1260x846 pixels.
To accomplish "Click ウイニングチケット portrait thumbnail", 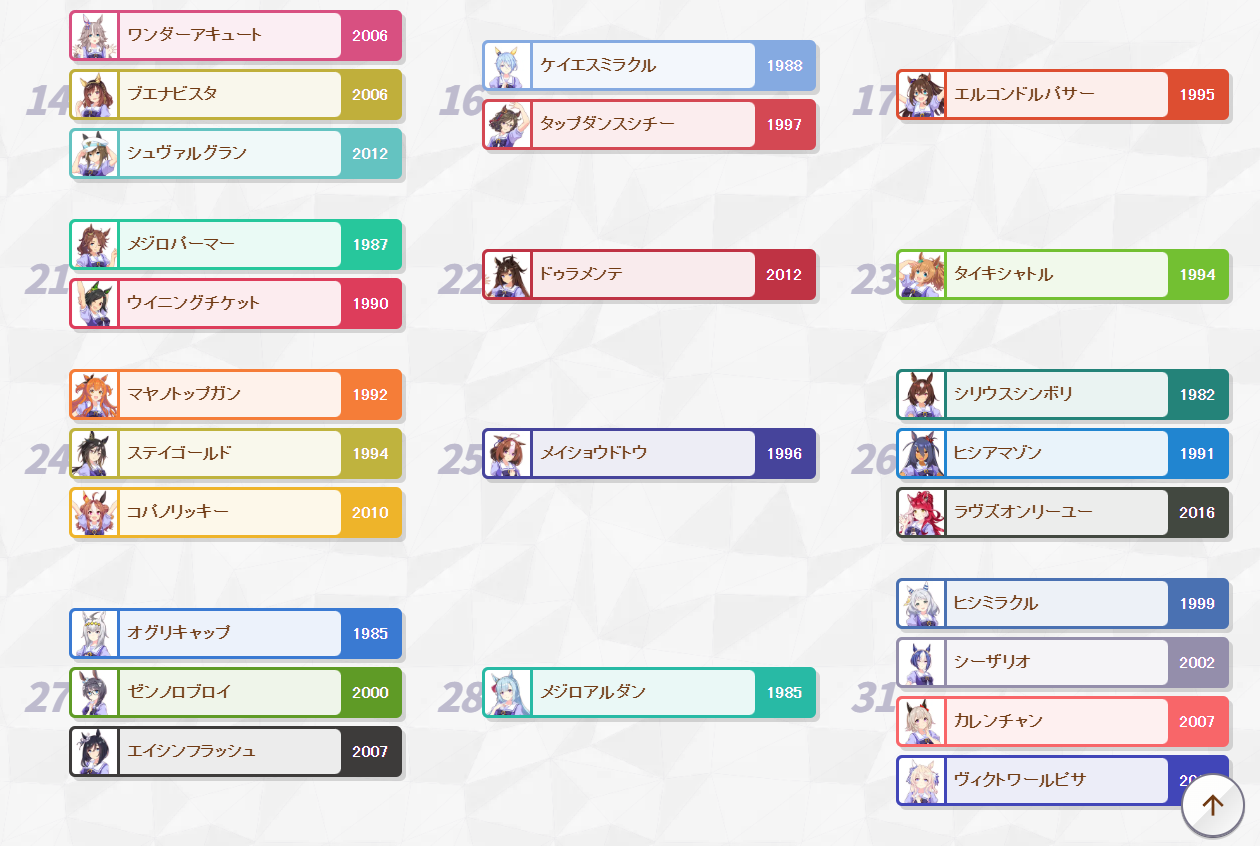I will pyautogui.click(x=95, y=304).
